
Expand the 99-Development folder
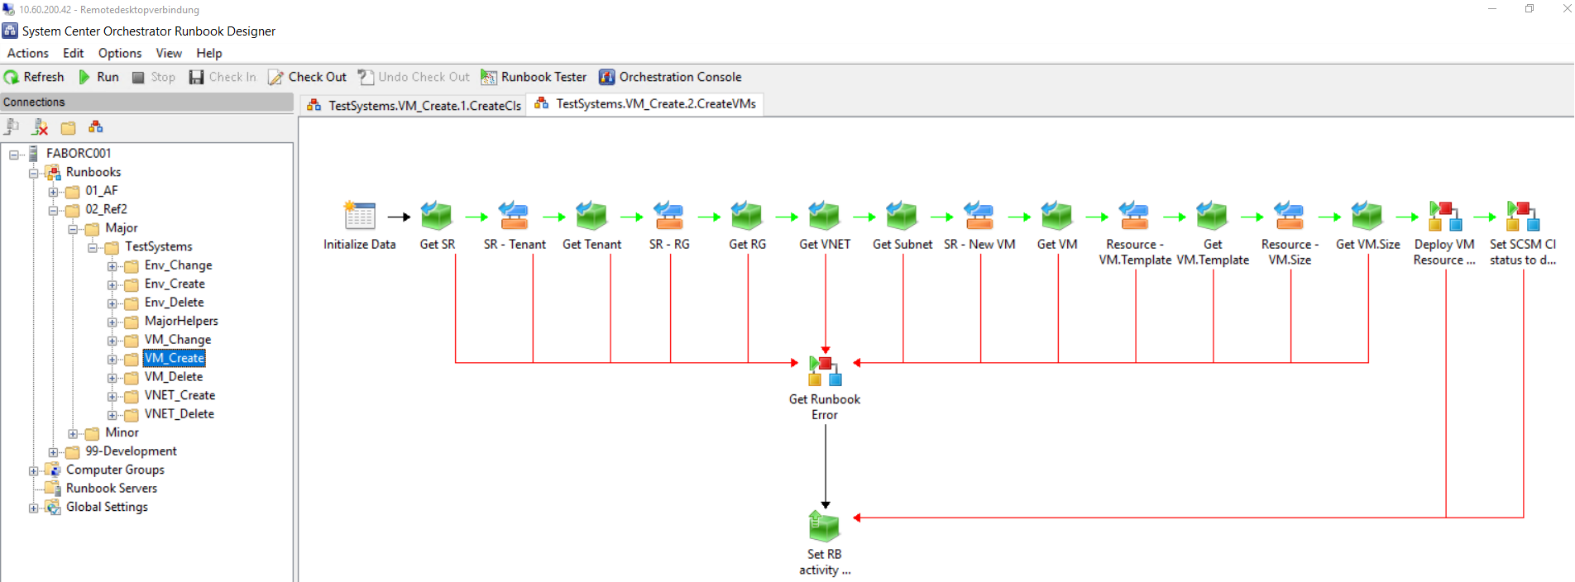[x=54, y=452]
